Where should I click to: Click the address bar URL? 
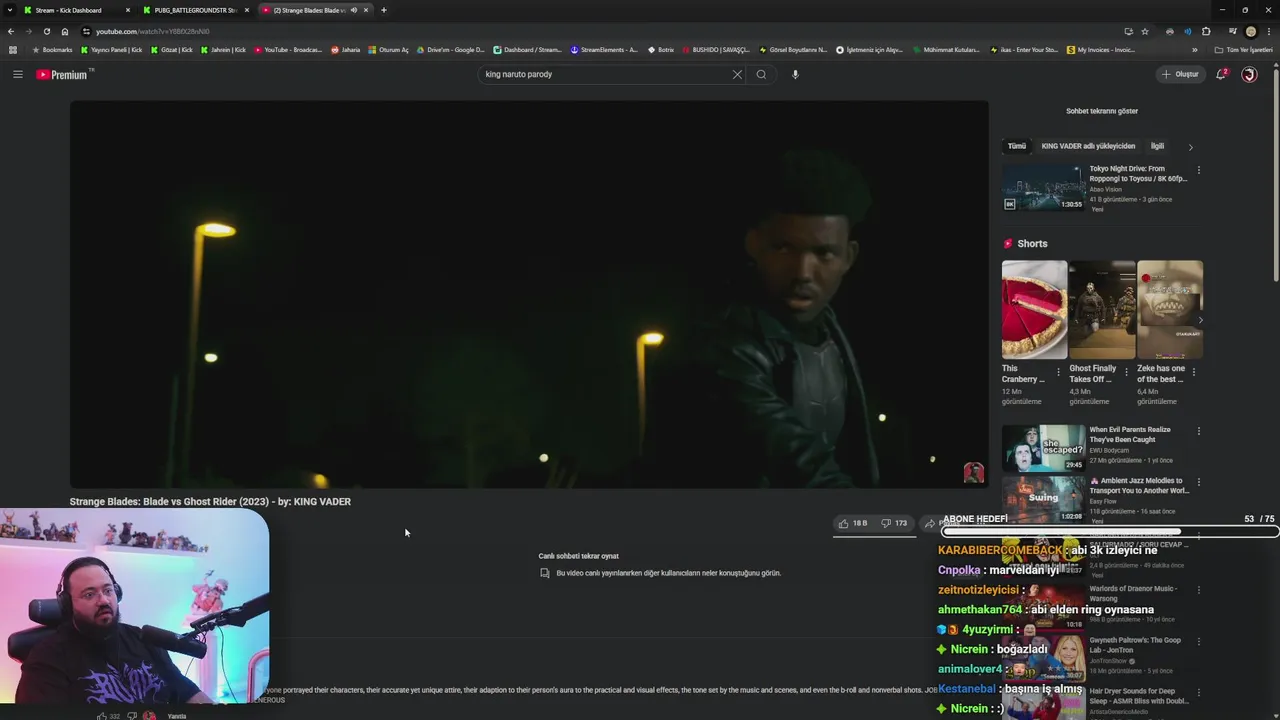(153, 31)
